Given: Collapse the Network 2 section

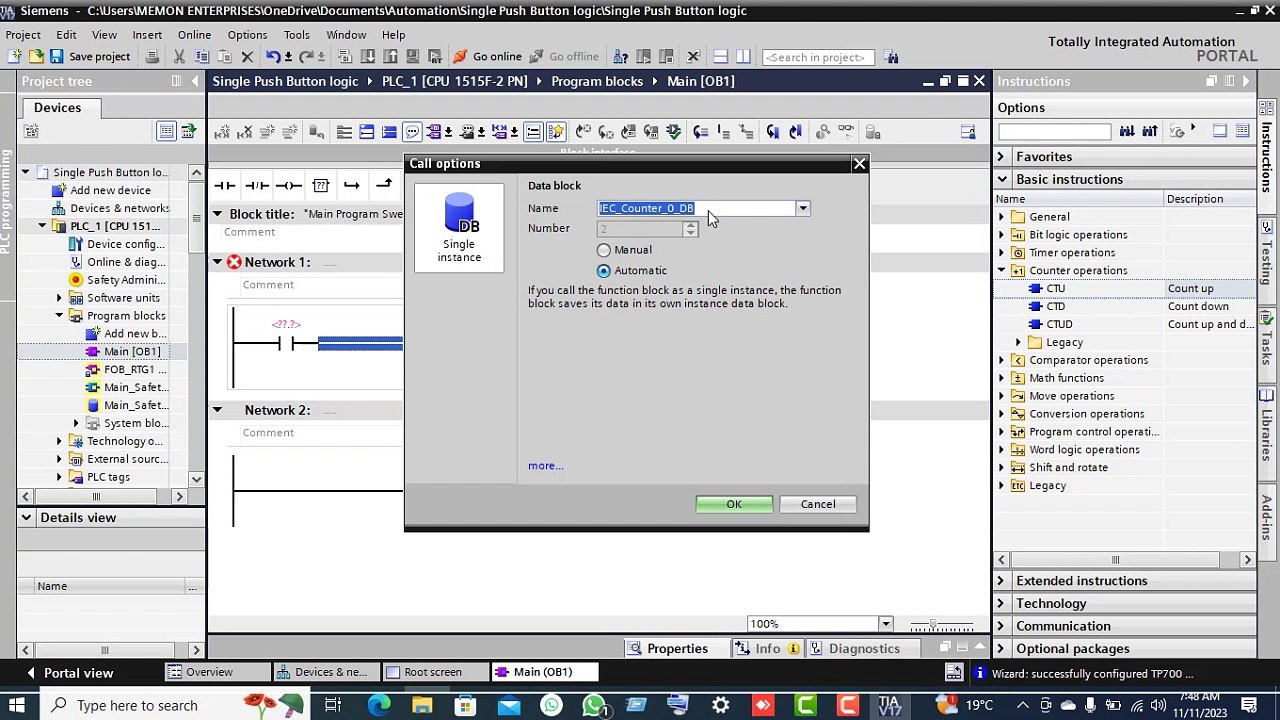Looking at the screenshot, I should (217, 410).
